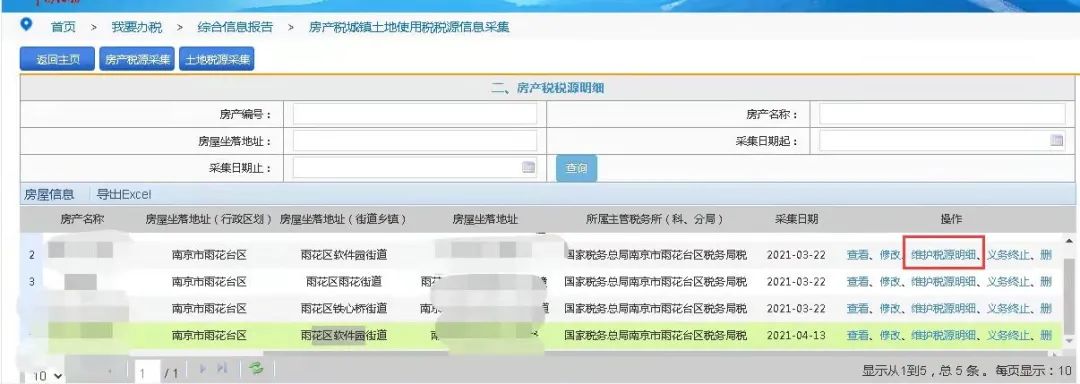Click the location pin icon beside breadcrumb
The image size is (1080, 384).
coord(26,25)
